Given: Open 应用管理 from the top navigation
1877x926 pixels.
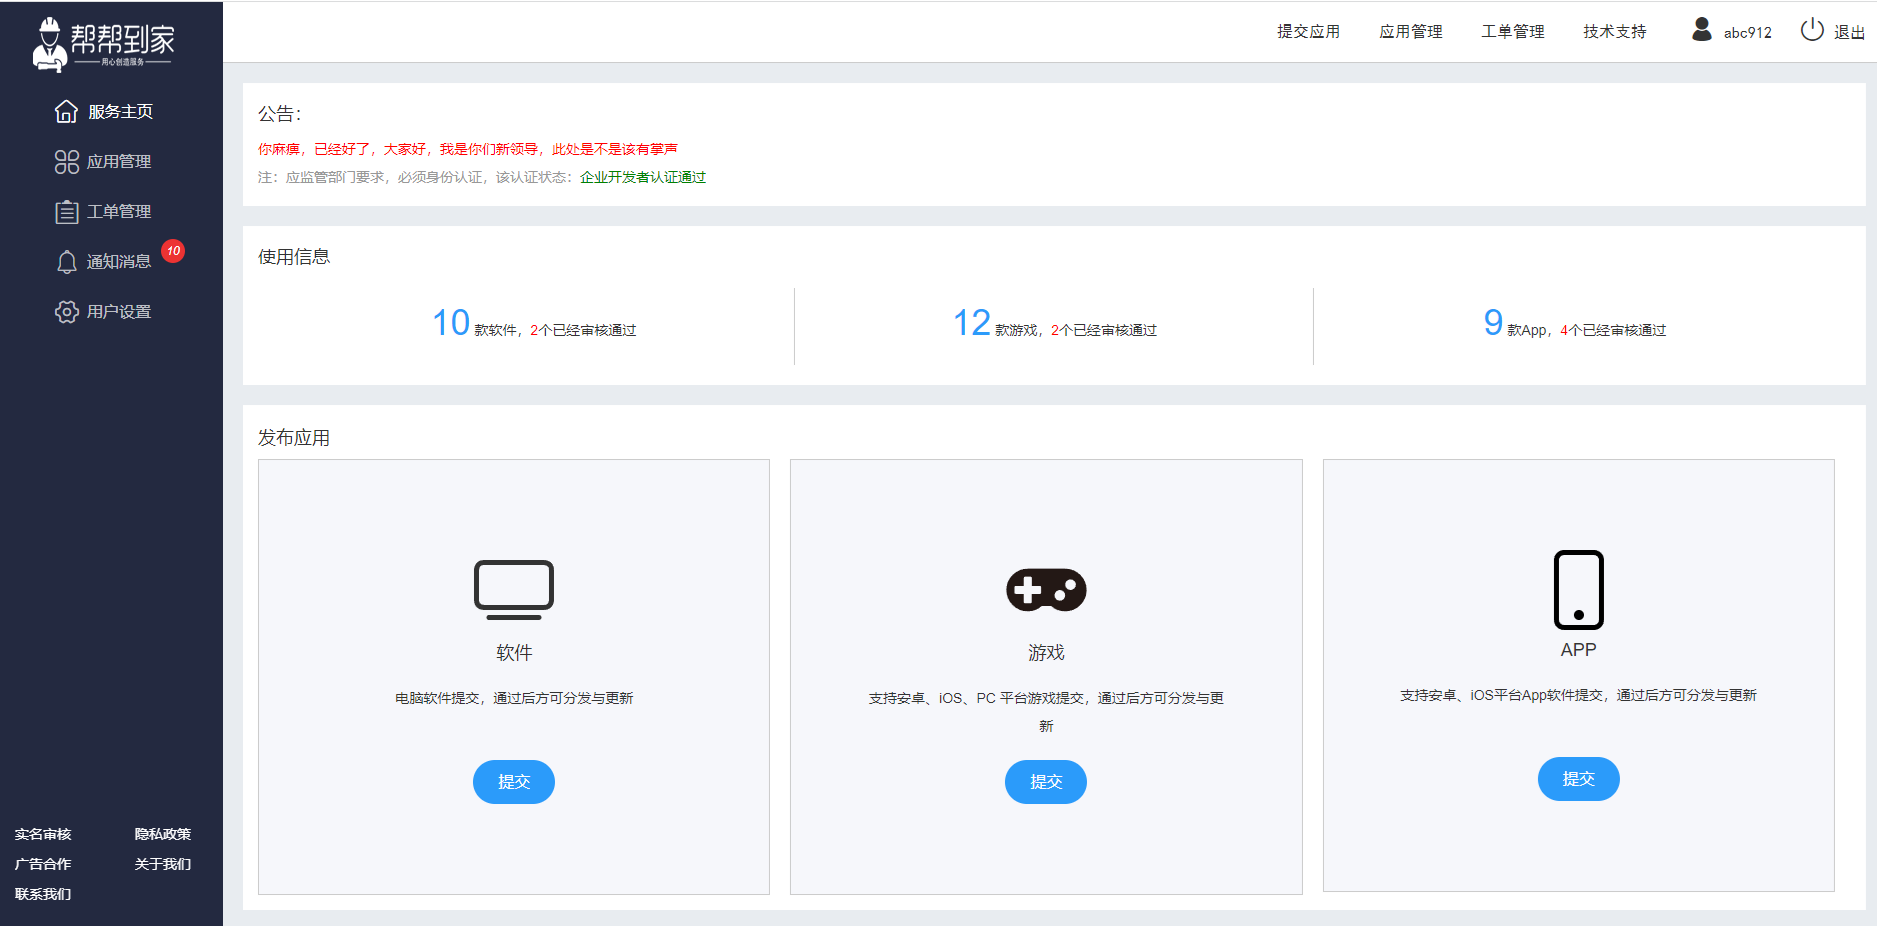Looking at the screenshot, I should pos(1410,31).
